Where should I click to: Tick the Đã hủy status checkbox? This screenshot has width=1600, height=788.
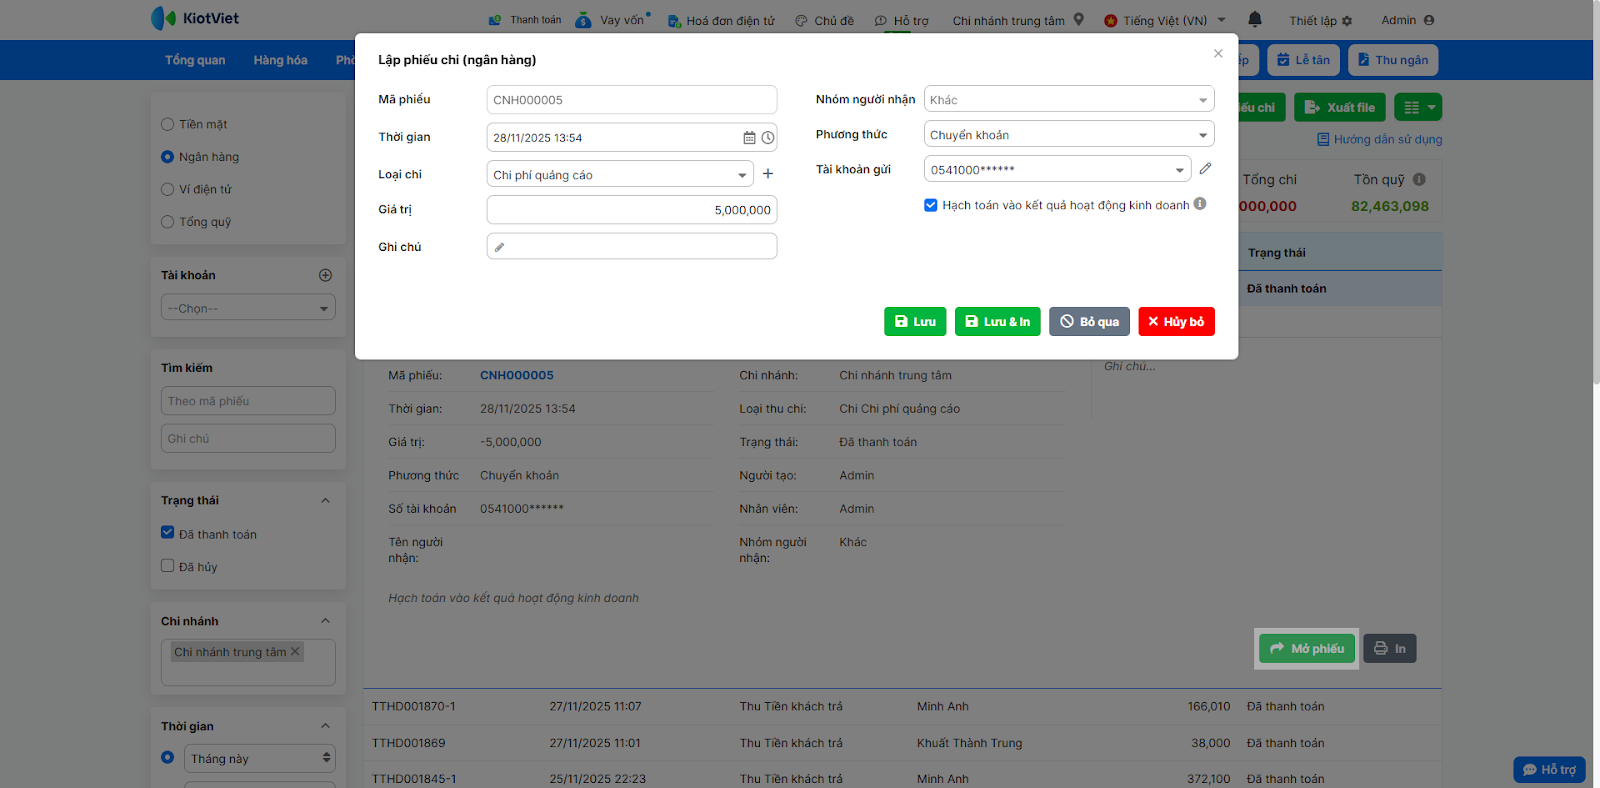(x=168, y=566)
